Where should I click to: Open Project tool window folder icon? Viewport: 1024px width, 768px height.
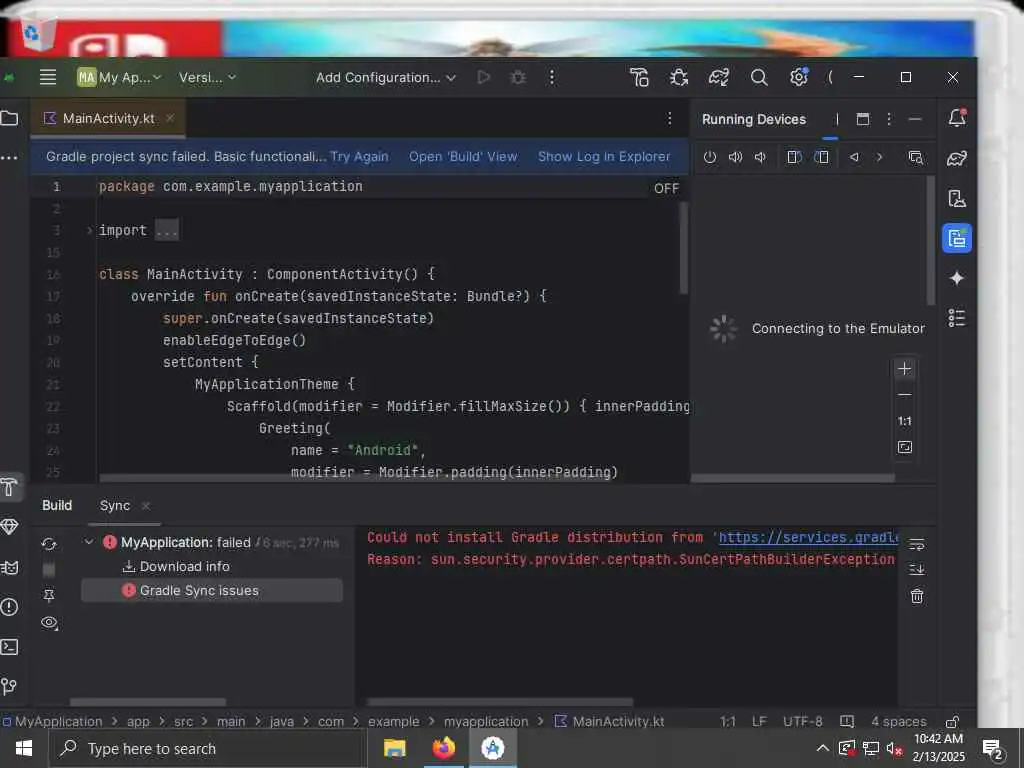[x=10, y=118]
